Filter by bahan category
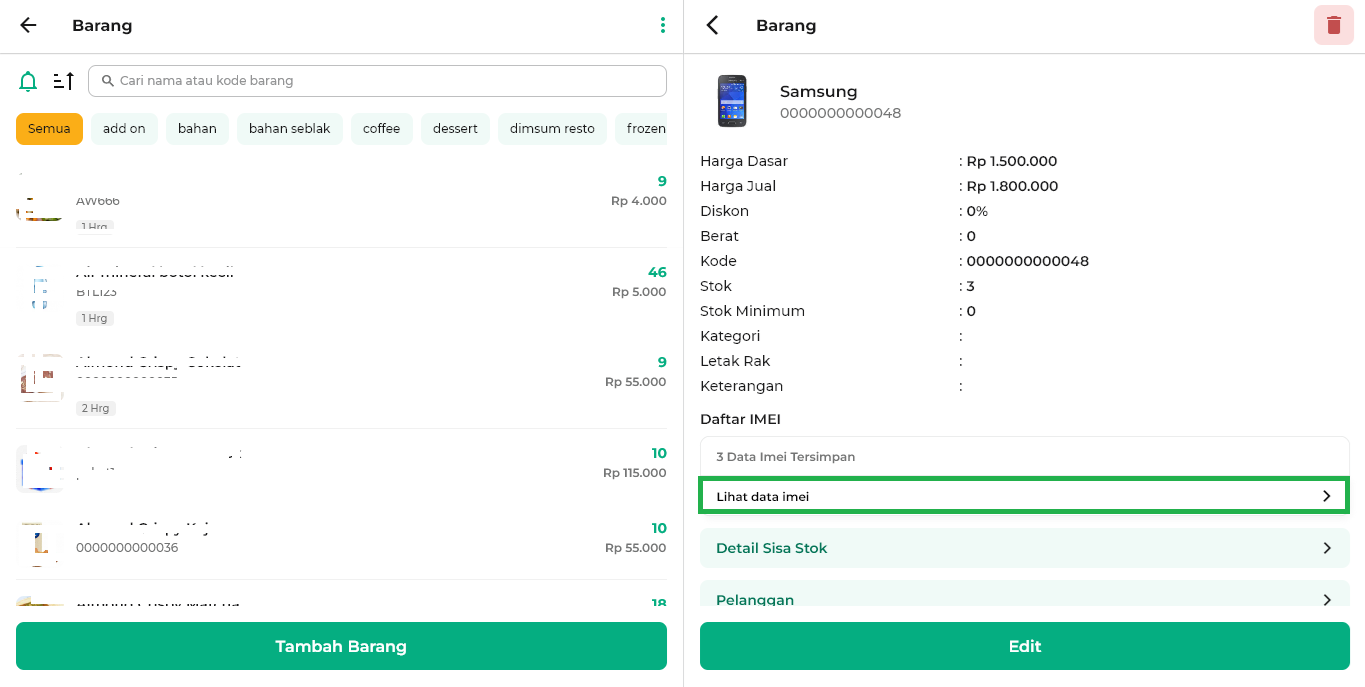The height and width of the screenshot is (687, 1365). 197,129
